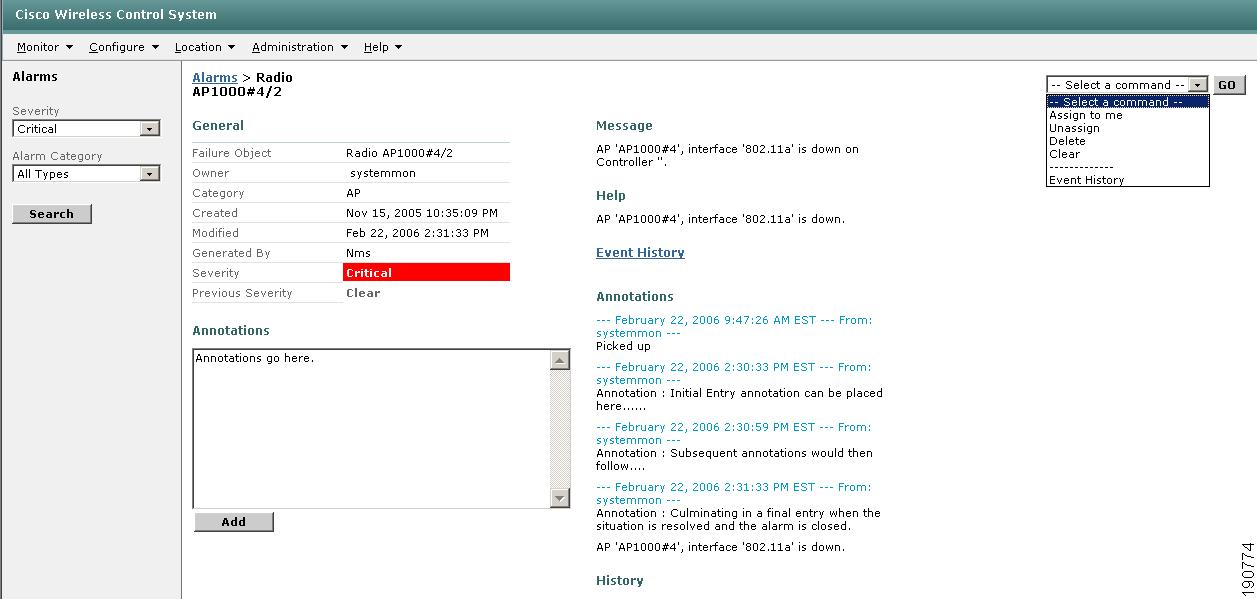Click the Initial Entry annotation text
The height and width of the screenshot is (599, 1257).
pos(739,400)
